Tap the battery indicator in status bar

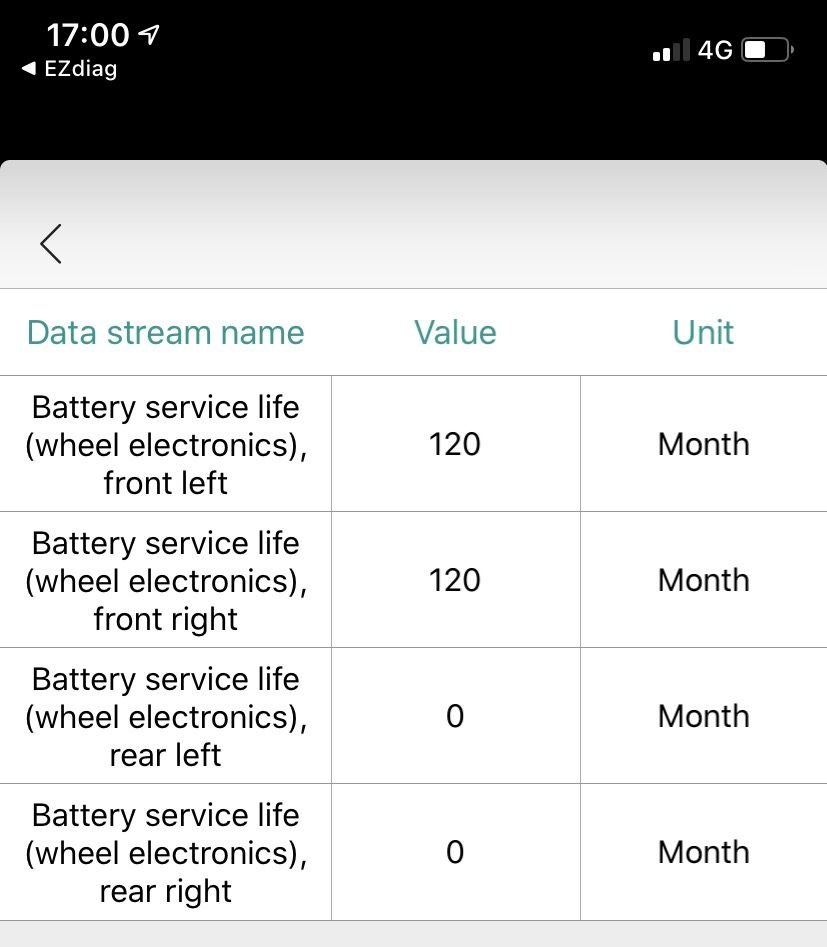[767, 50]
